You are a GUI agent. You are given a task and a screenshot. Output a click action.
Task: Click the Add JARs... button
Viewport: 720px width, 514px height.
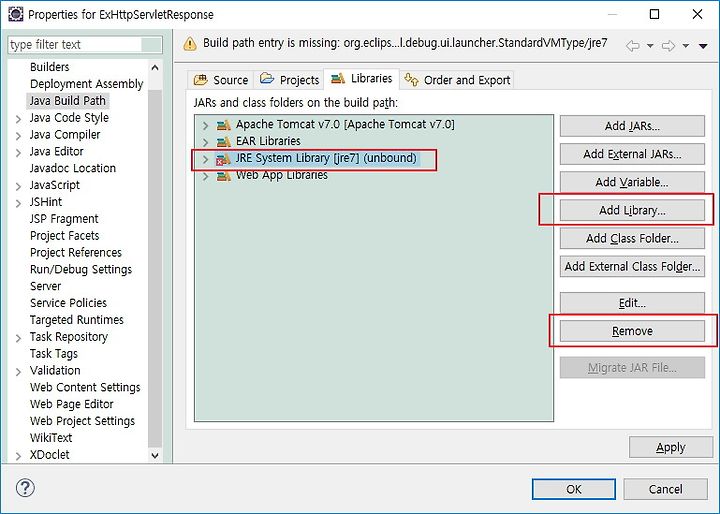click(x=632, y=126)
